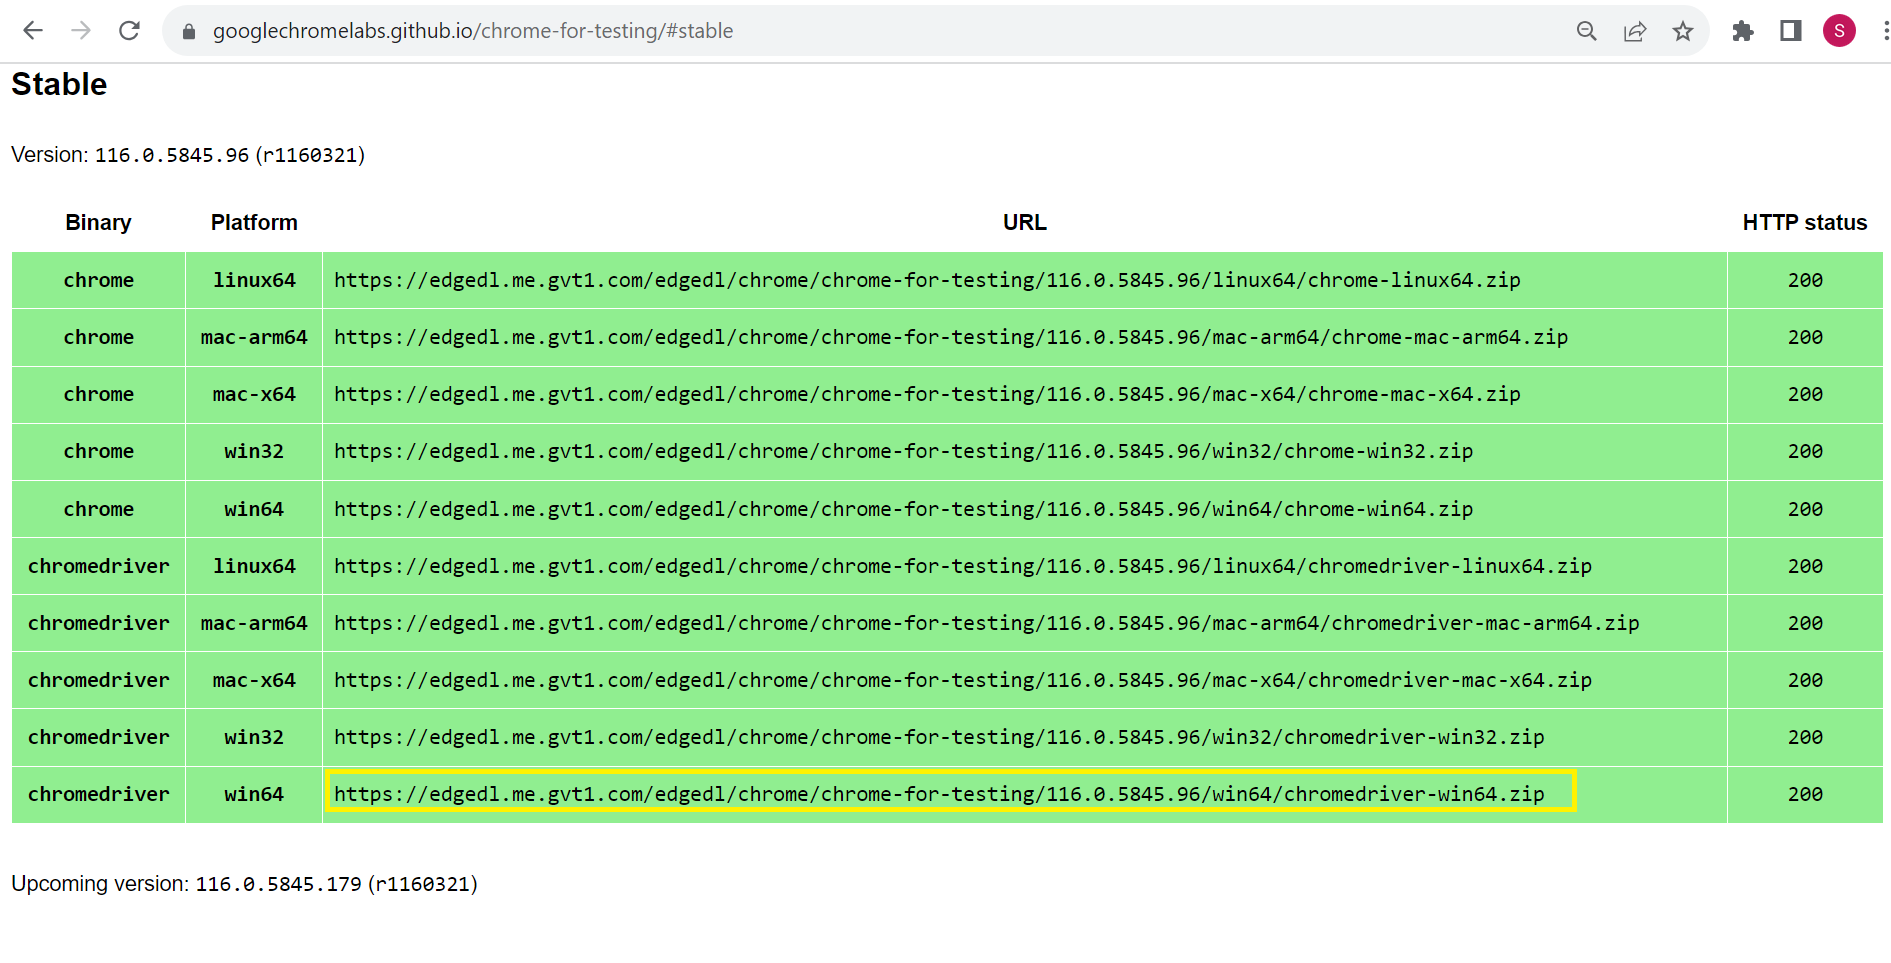Click the browser back arrow
The height and width of the screenshot is (963, 1891).
(33, 31)
